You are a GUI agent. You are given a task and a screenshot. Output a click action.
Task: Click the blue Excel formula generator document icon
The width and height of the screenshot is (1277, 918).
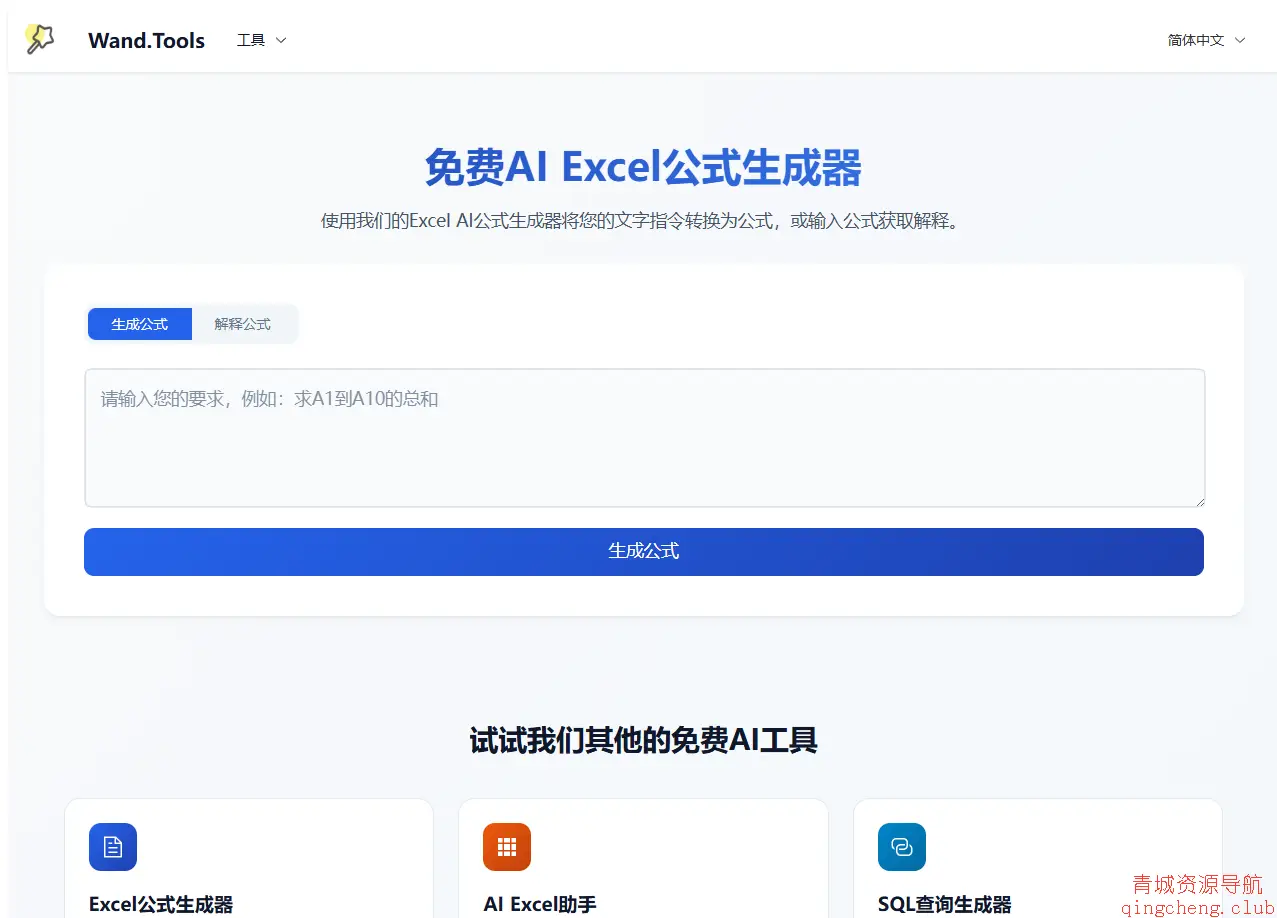[x=113, y=847]
